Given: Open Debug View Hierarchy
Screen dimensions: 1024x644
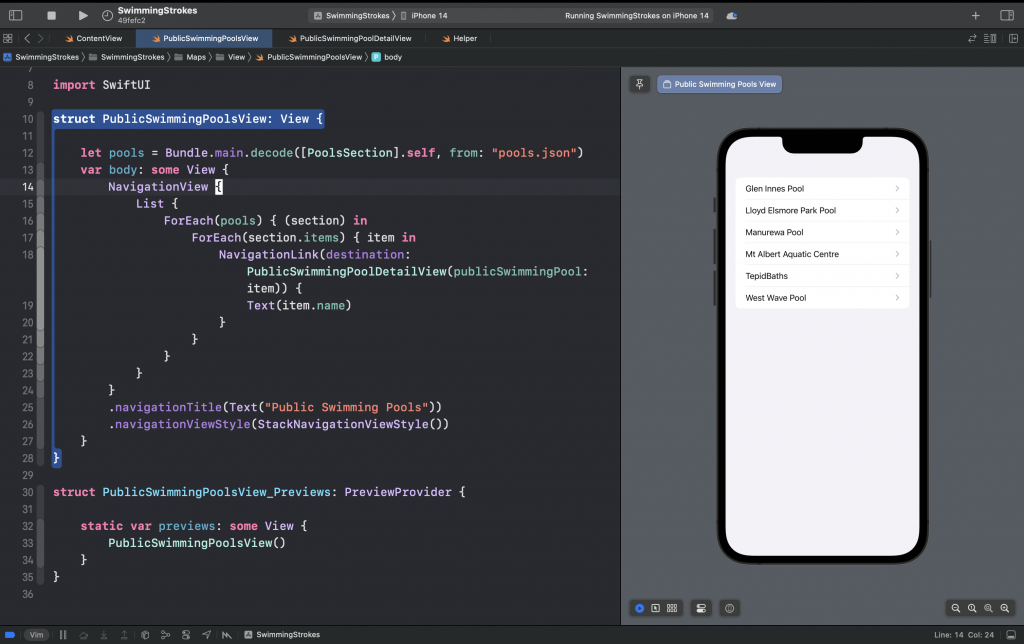Looking at the screenshot, I should tap(145, 635).
